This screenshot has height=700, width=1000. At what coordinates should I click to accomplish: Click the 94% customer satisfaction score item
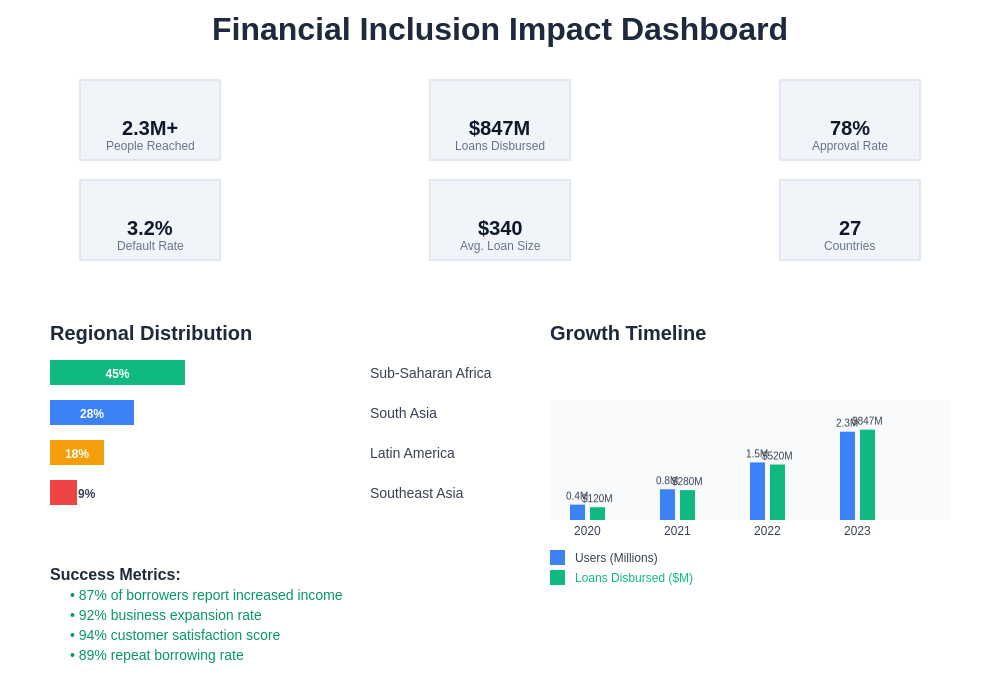click(179, 635)
